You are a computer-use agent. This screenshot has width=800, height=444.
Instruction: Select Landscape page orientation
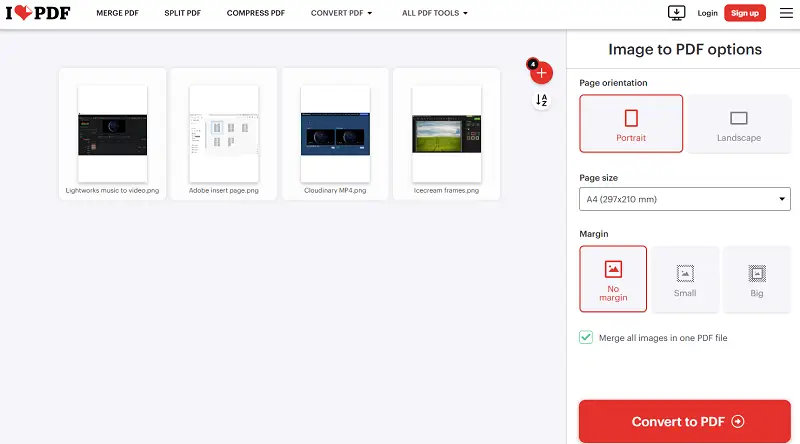click(739, 124)
